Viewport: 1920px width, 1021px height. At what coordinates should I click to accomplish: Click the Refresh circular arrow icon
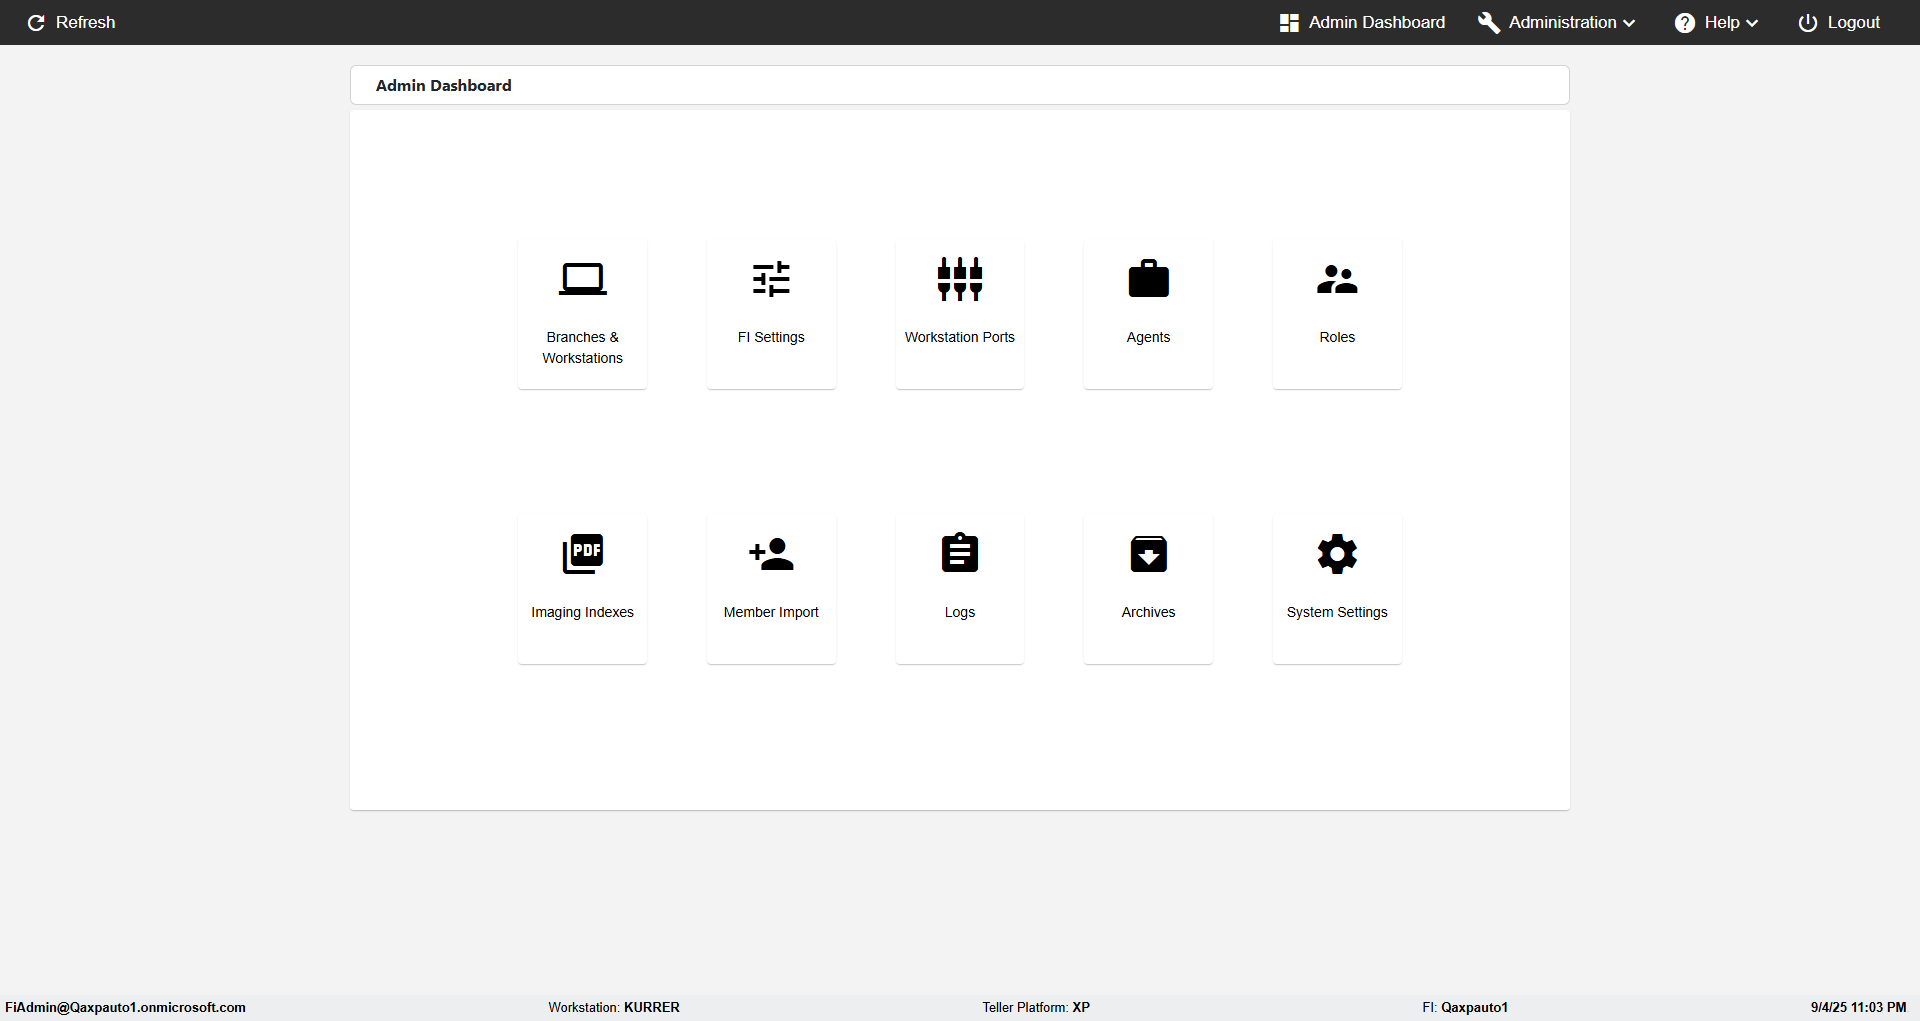click(x=36, y=23)
